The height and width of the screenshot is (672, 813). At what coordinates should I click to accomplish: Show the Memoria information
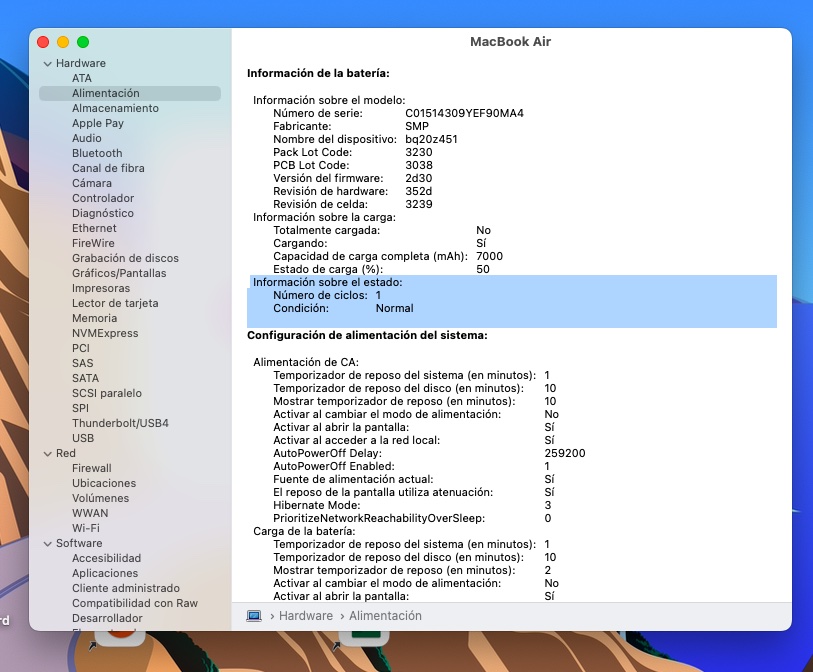94,318
